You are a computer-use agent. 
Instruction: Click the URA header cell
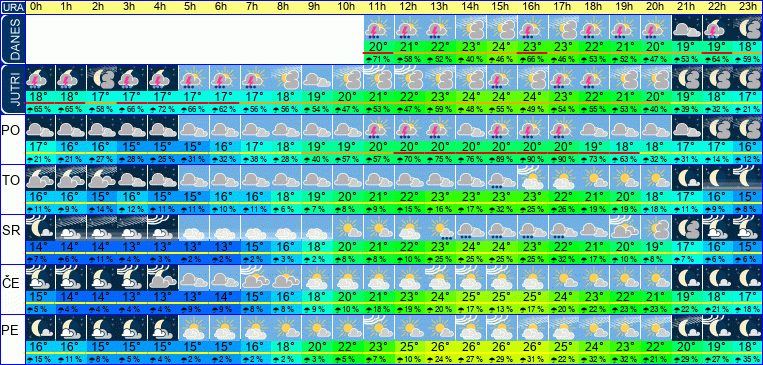[x=12, y=7]
